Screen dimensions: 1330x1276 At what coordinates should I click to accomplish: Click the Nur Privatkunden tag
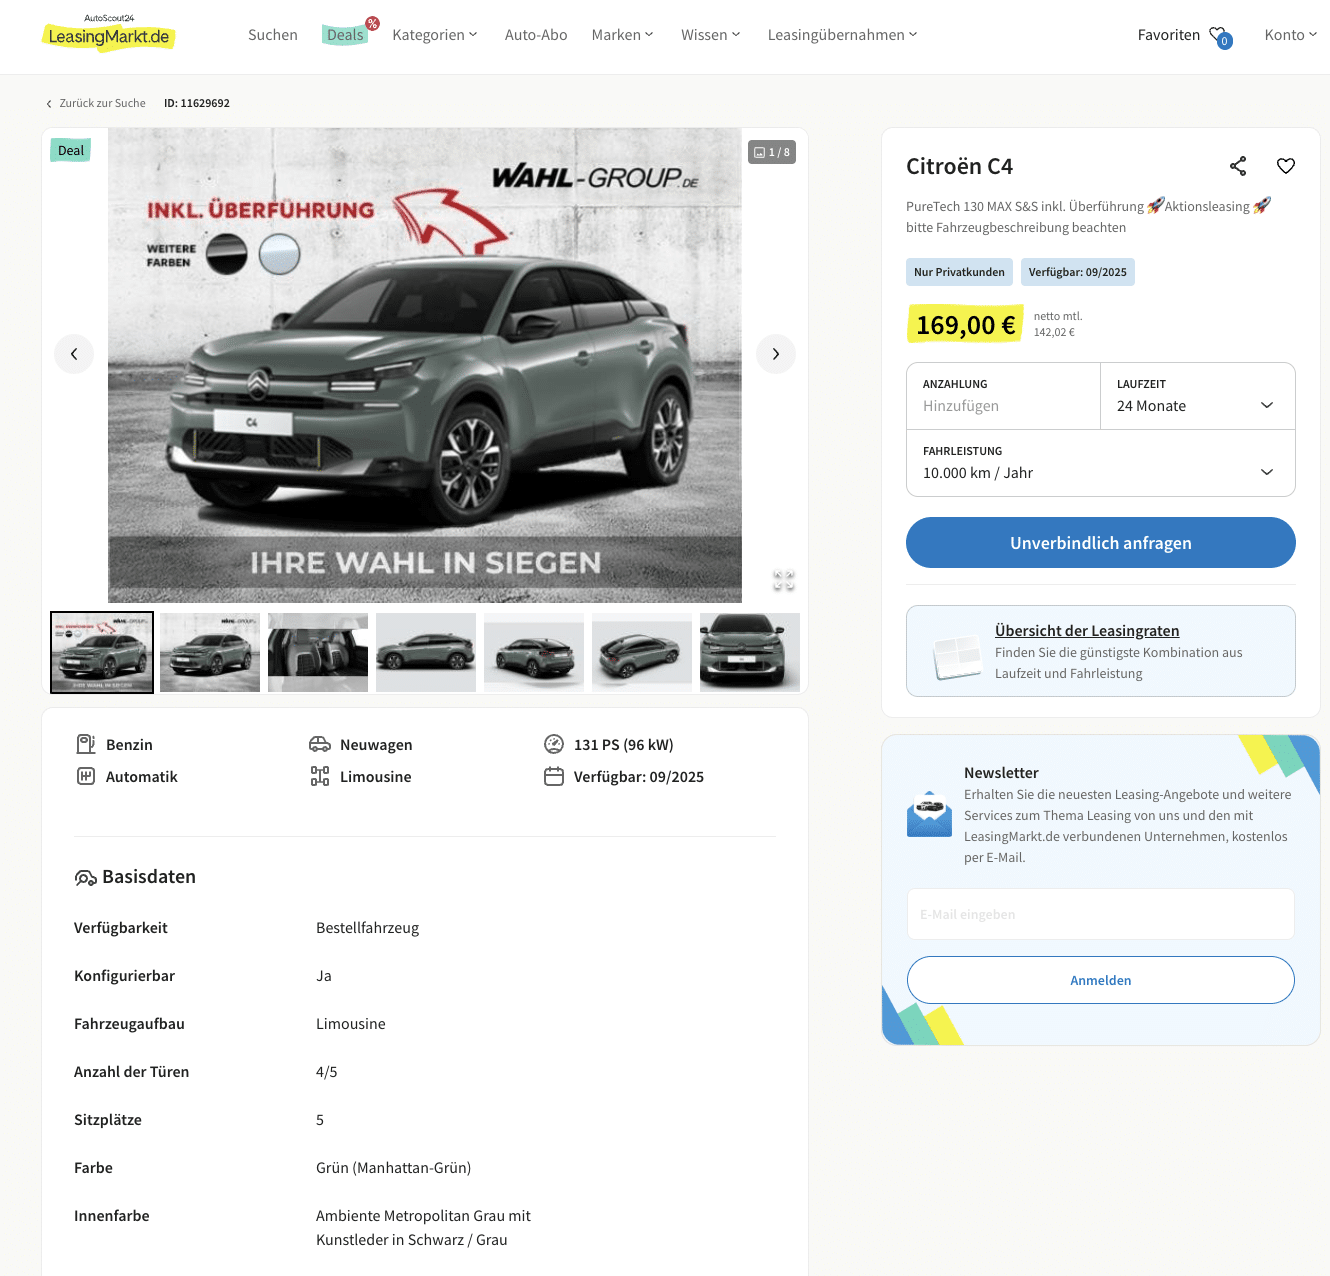click(959, 272)
